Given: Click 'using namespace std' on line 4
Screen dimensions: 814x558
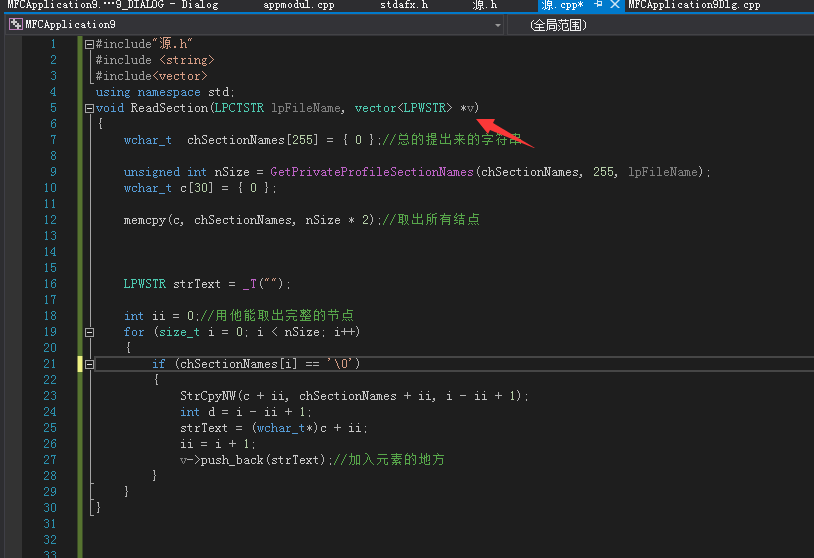Looking at the screenshot, I should pyautogui.click(x=165, y=92).
